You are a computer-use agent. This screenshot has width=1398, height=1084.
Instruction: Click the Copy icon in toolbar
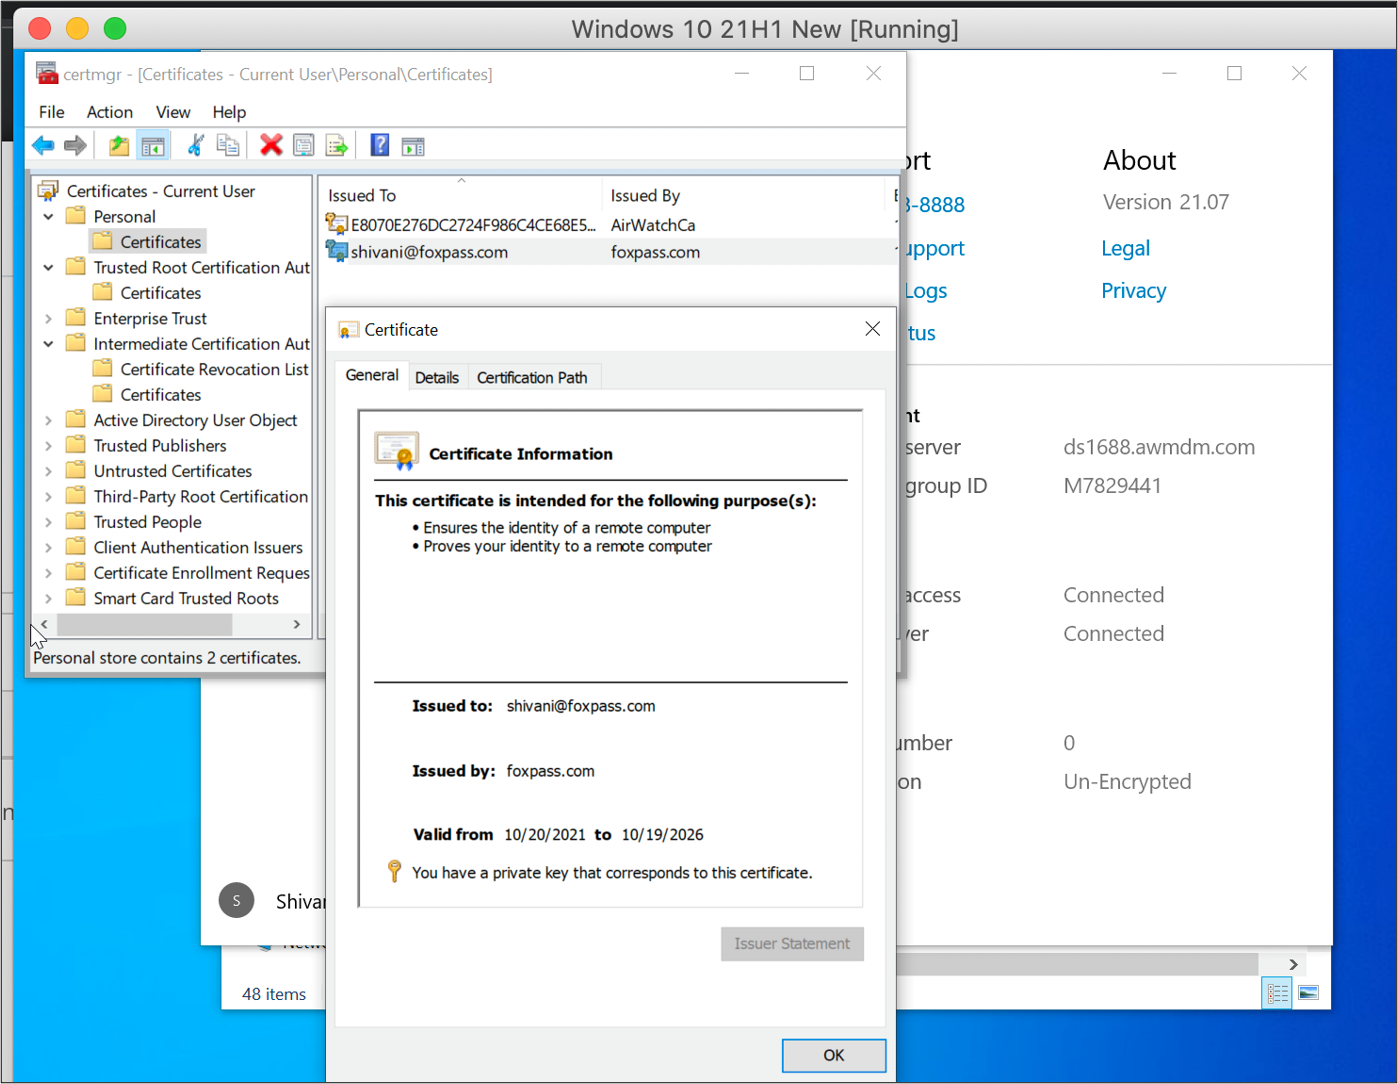point(228,146)
